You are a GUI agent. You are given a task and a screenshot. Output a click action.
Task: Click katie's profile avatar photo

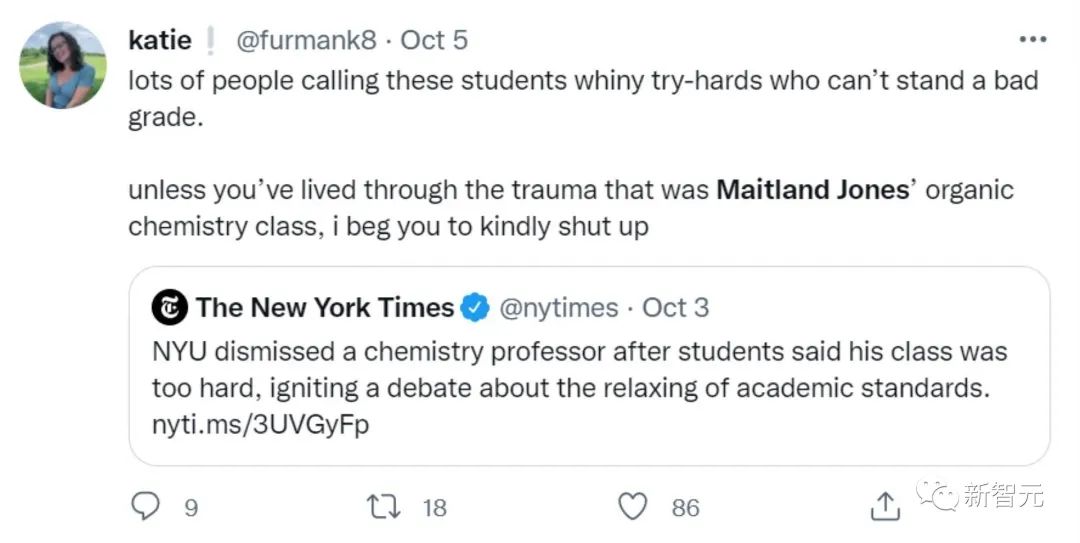[63, 65]
